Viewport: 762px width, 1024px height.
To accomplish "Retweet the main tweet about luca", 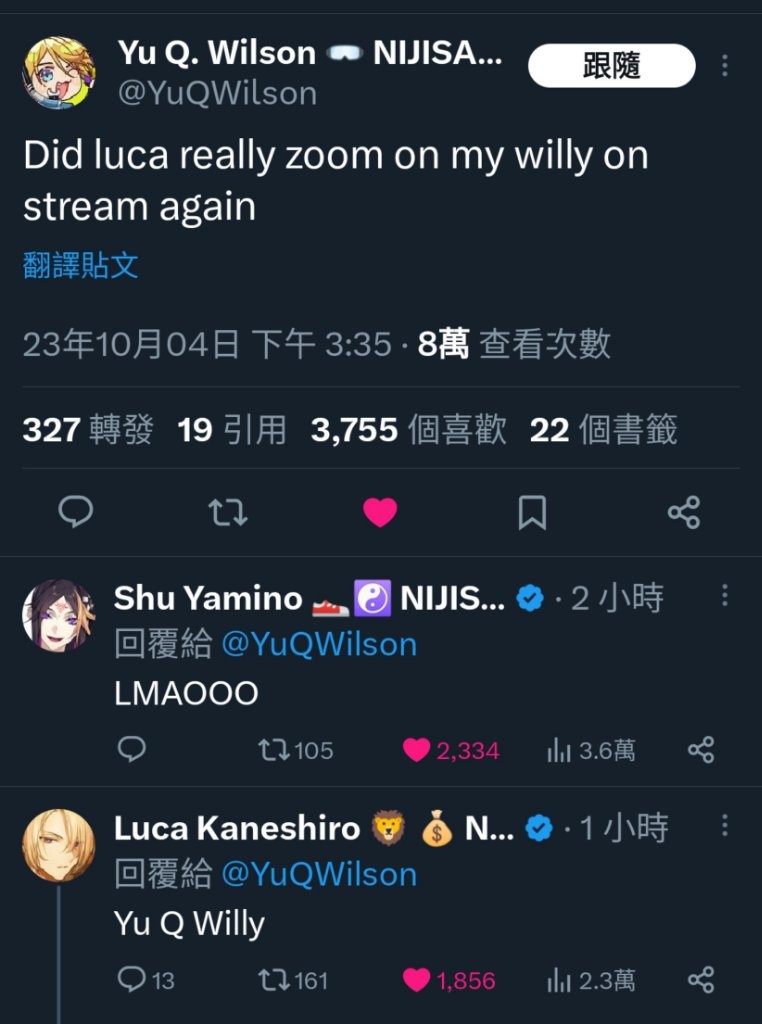I will click(x=228, y=512).
